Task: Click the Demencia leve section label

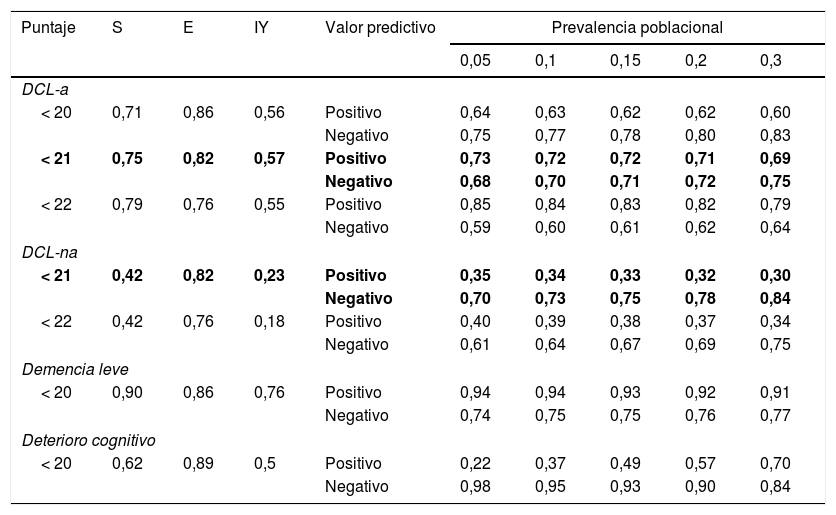Action: pos(69,369)
